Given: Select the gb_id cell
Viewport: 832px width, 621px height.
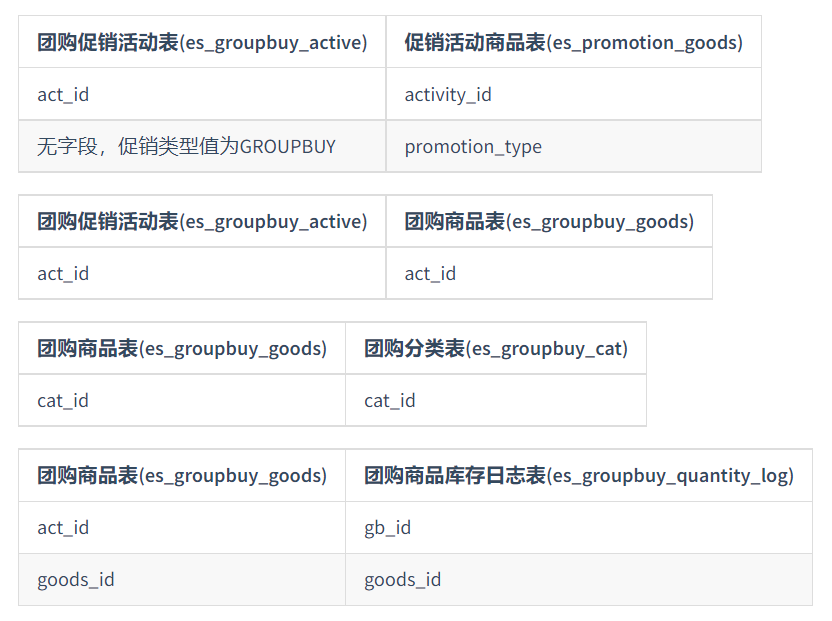Looking at the screenshot, I should [579, 527].
